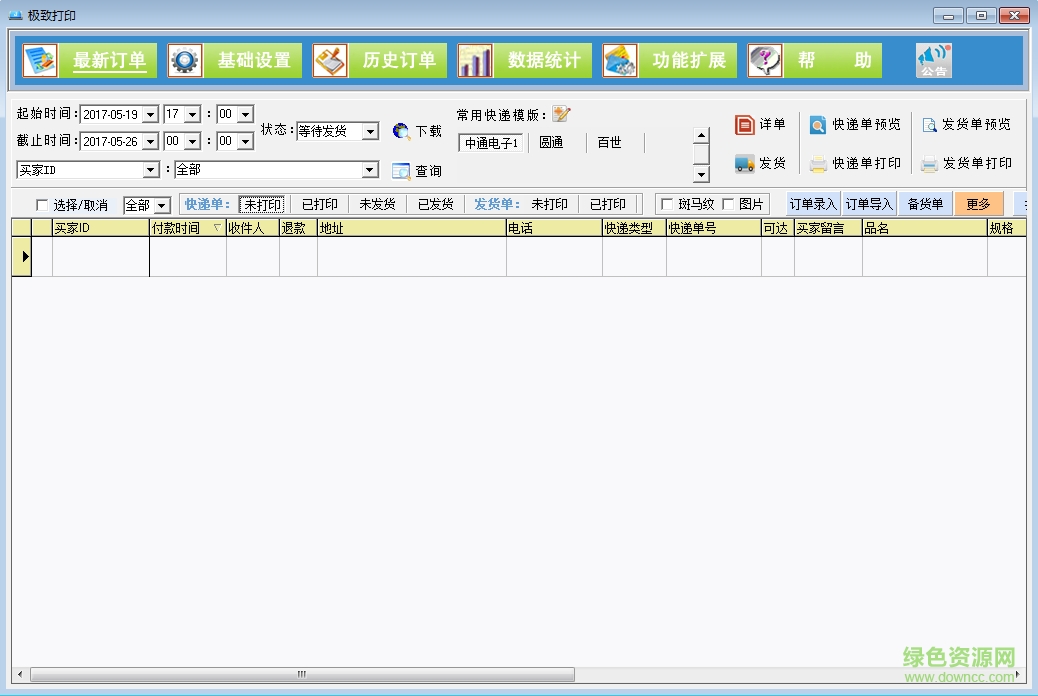
Task: Open the 截止时间 date dropdown
Action: [151, 141]
